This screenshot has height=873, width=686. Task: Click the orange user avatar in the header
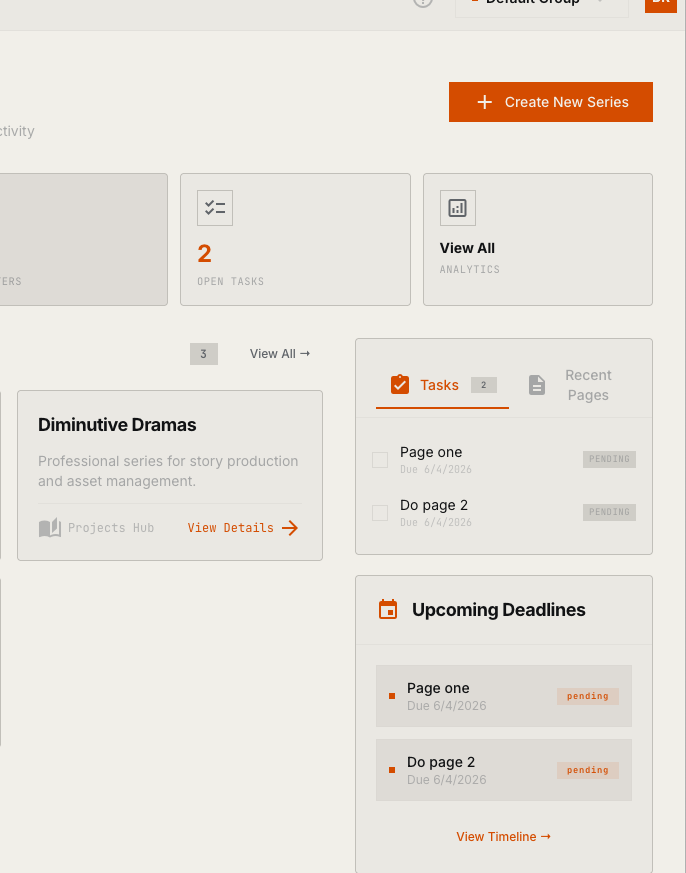pos(660,4)
